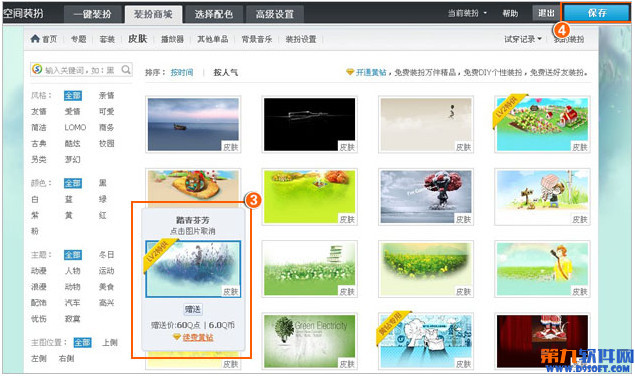Select the farm skin with LV2 ribbon

(542, 124)
